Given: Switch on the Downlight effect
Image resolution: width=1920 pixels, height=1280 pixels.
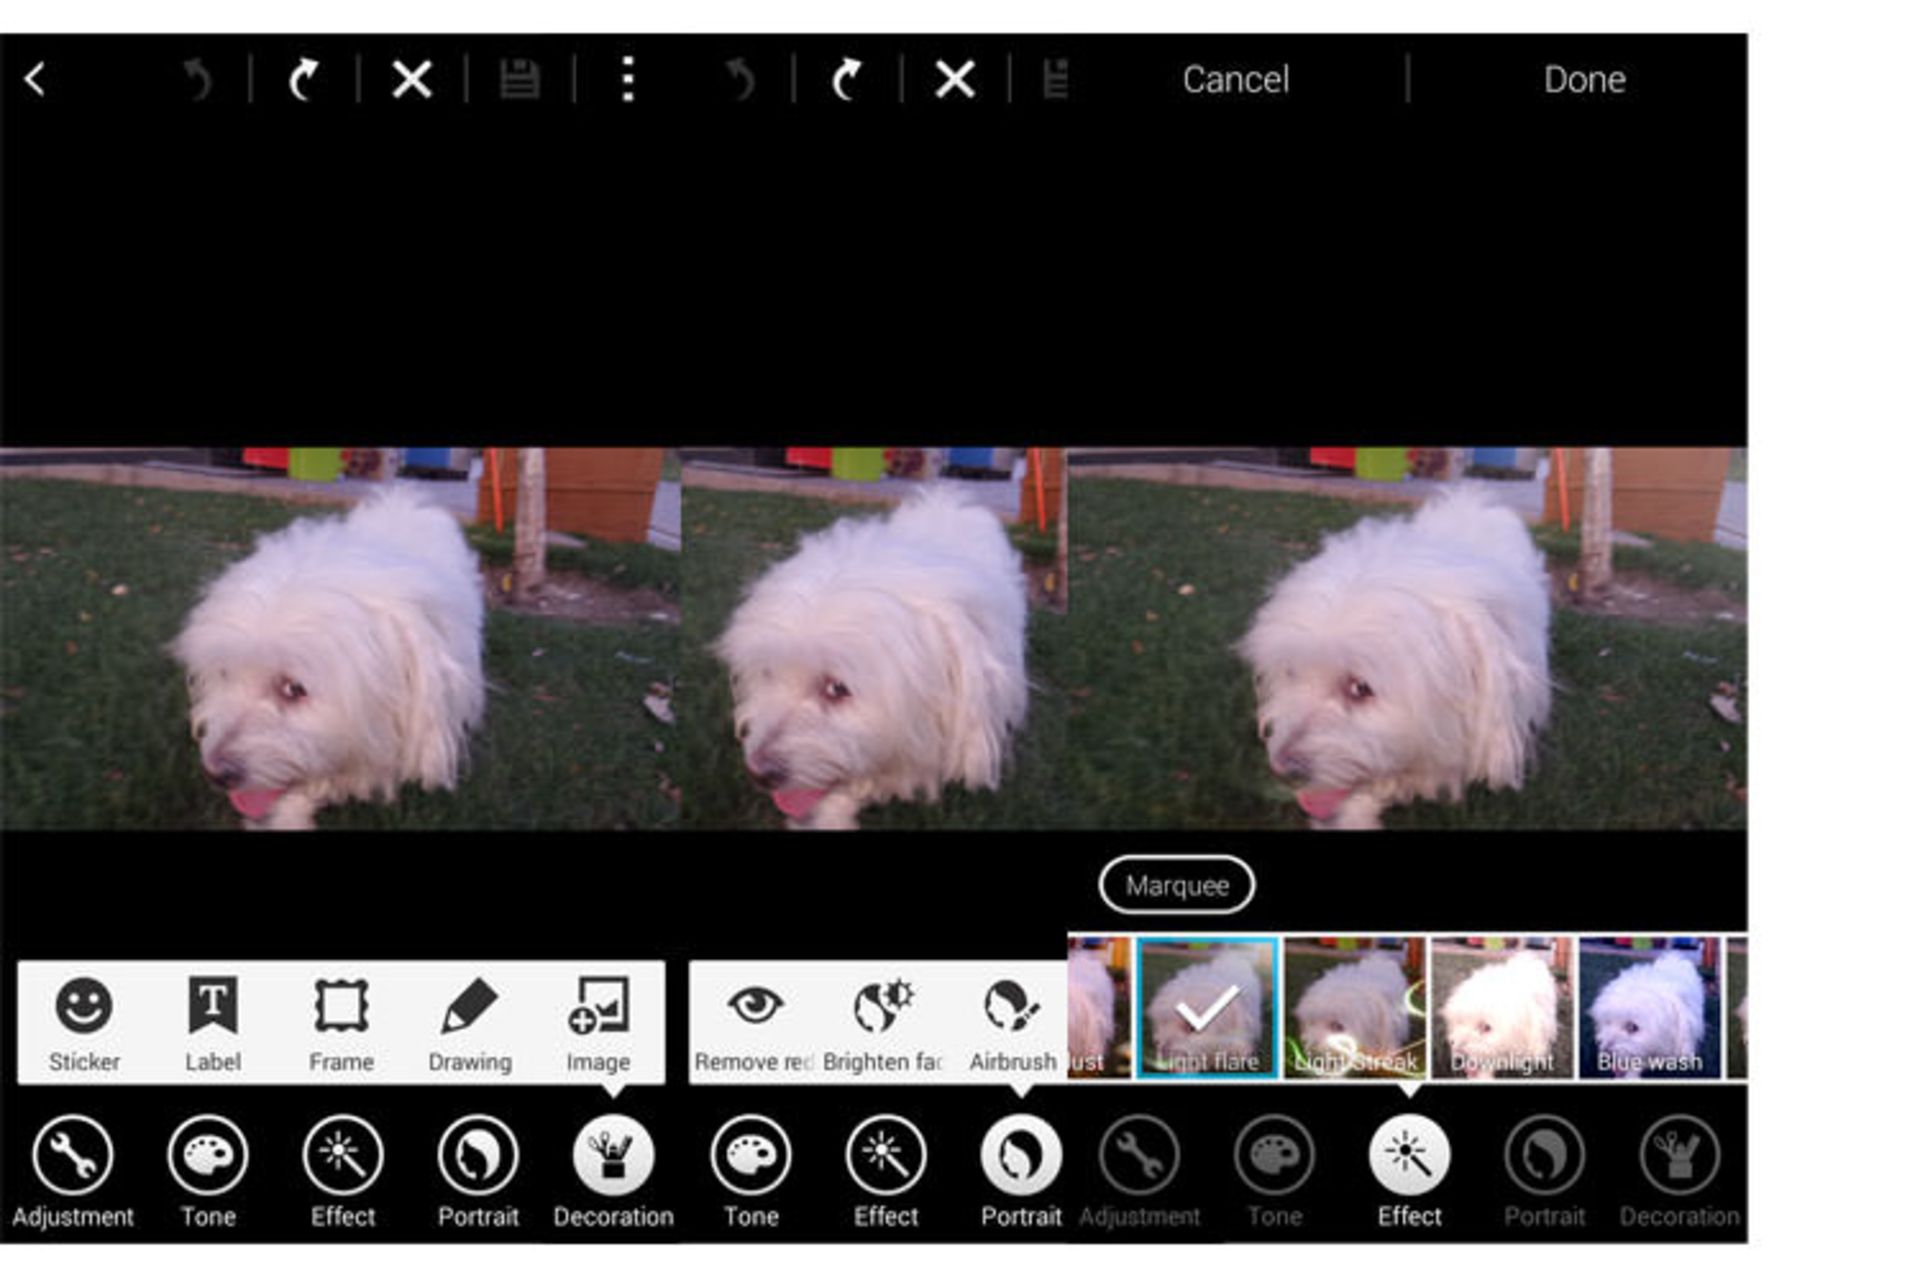Looking at the screenshot, I should point(1503,1007).
